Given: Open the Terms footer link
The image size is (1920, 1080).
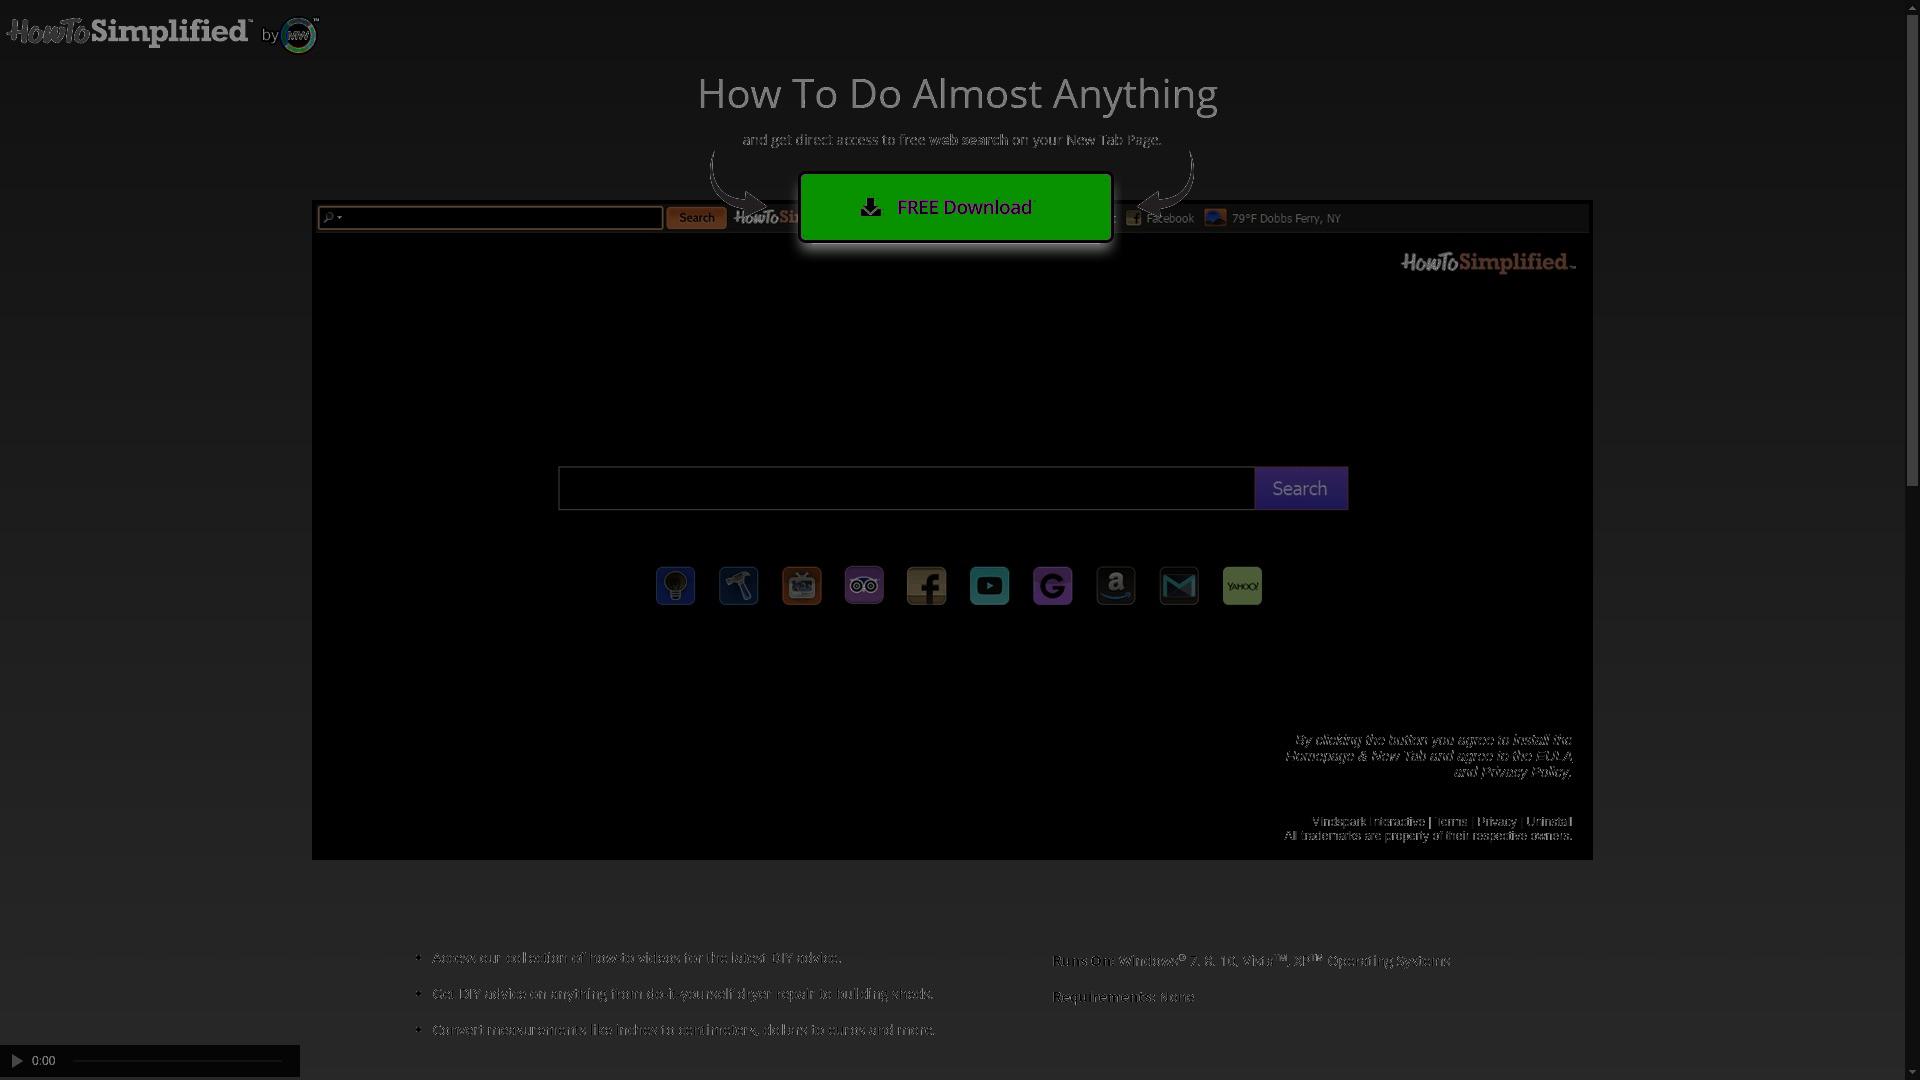Looking at the screenshot, I should pyautogui.click(x=1451, y=822).
